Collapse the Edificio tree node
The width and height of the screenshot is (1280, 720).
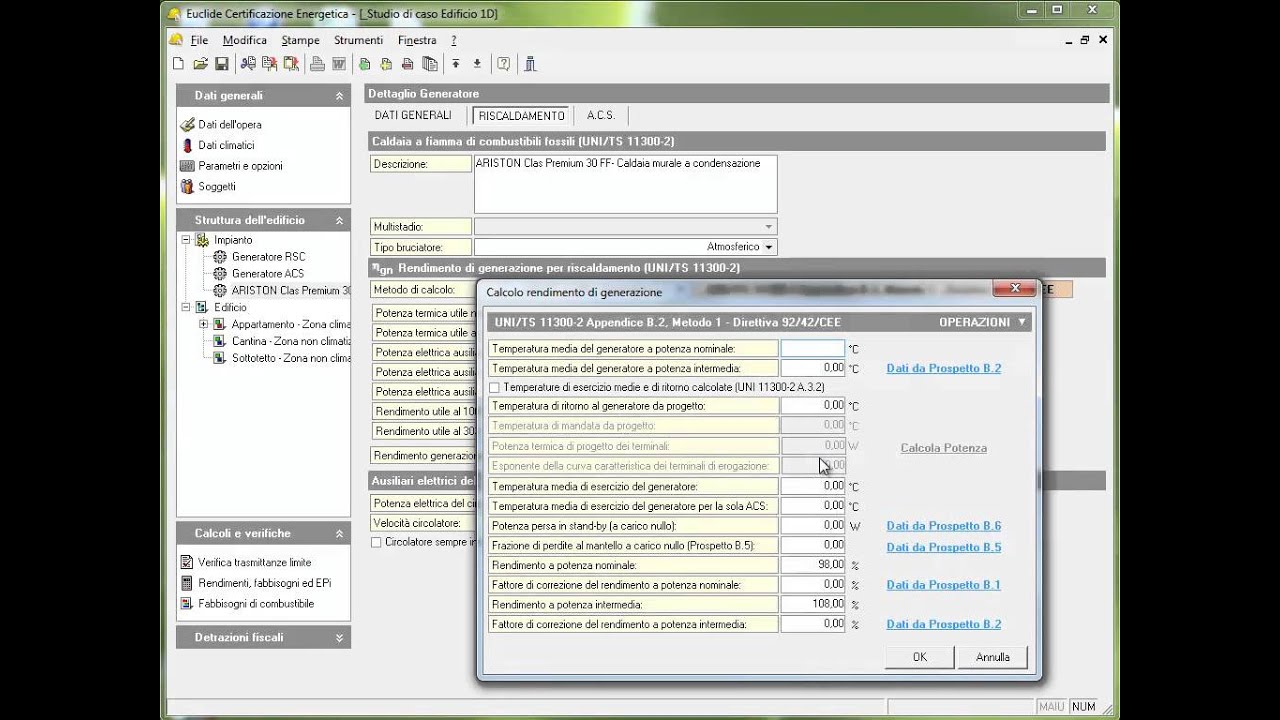click(186, 308)
